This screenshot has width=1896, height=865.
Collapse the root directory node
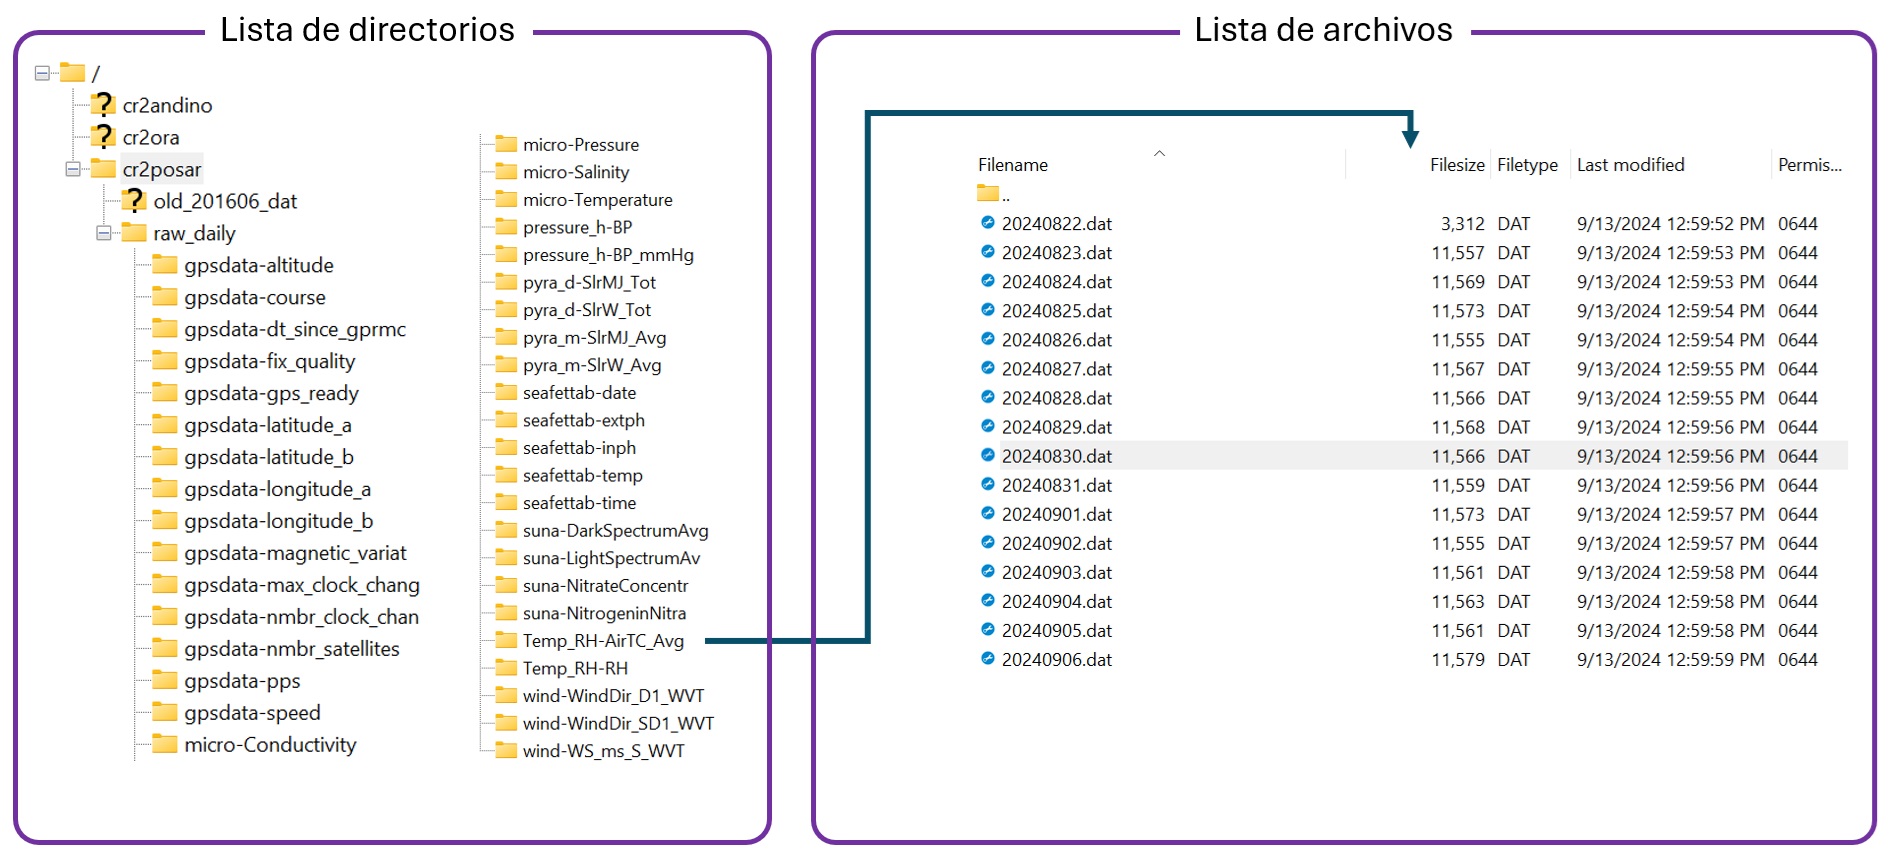pos(42,73)
